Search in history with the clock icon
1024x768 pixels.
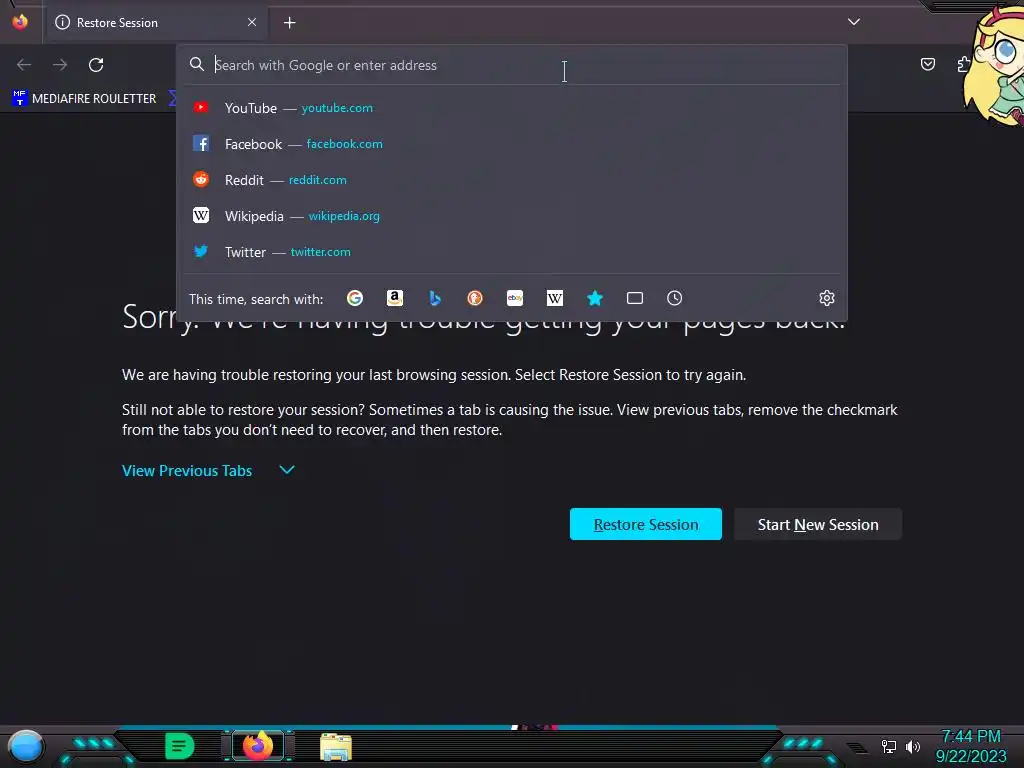tap(675, 298)
